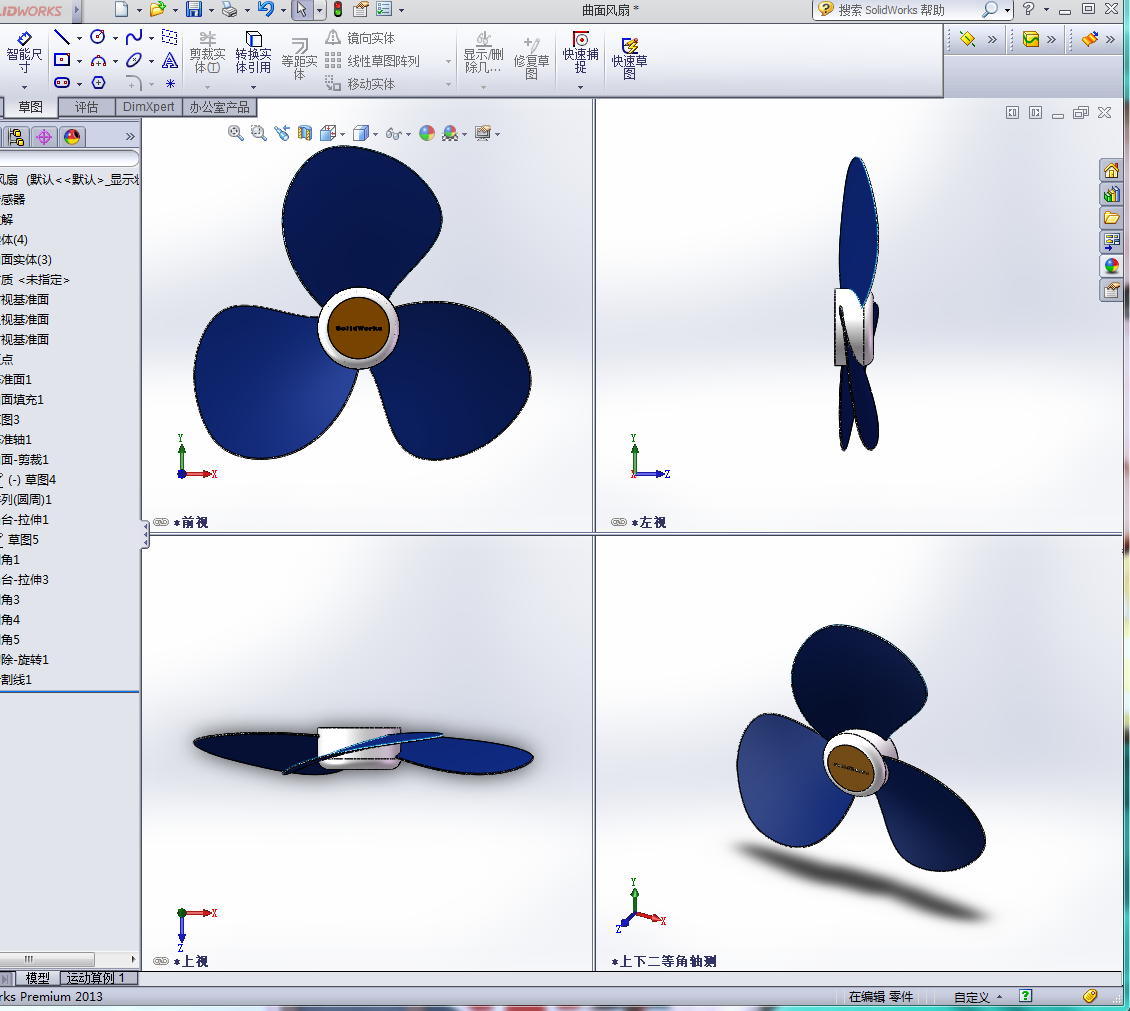
Task: Select the Smart Dimension (智能尺寸) tool
Action: click(23, 52)
